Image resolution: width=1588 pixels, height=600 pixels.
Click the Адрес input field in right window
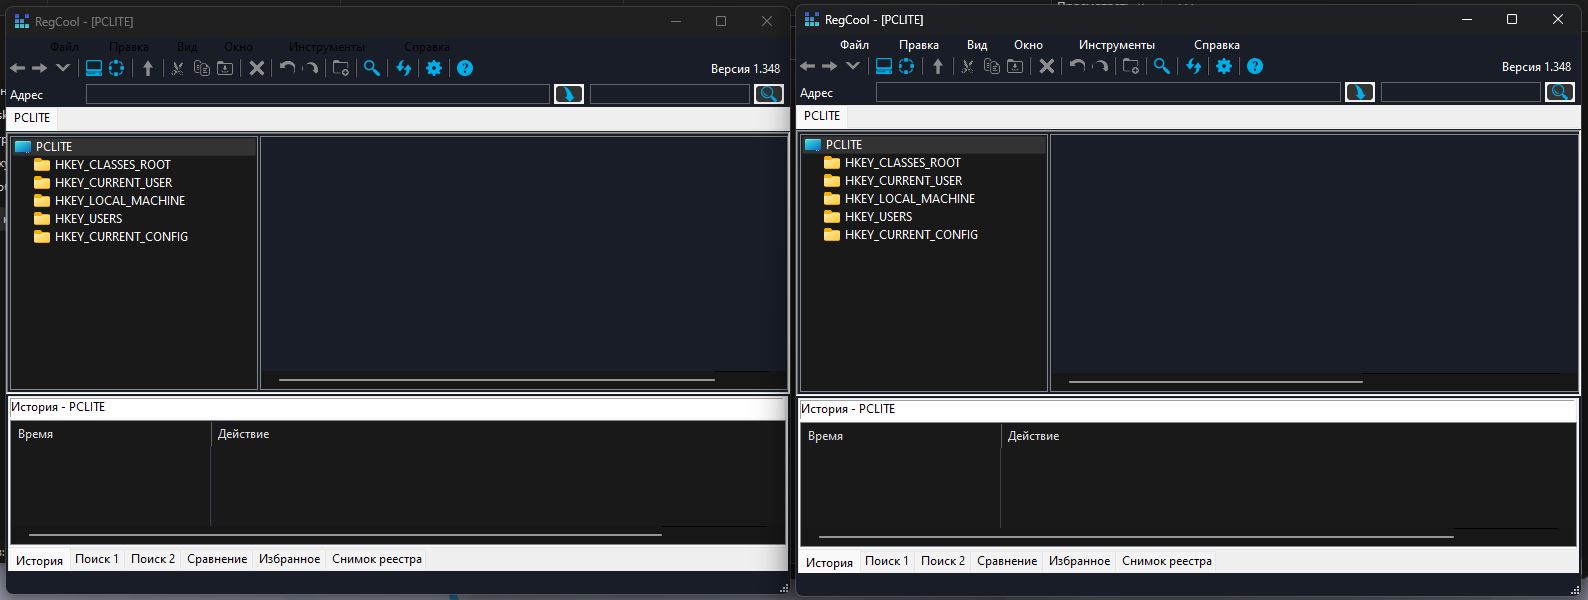click(1107, 93)
